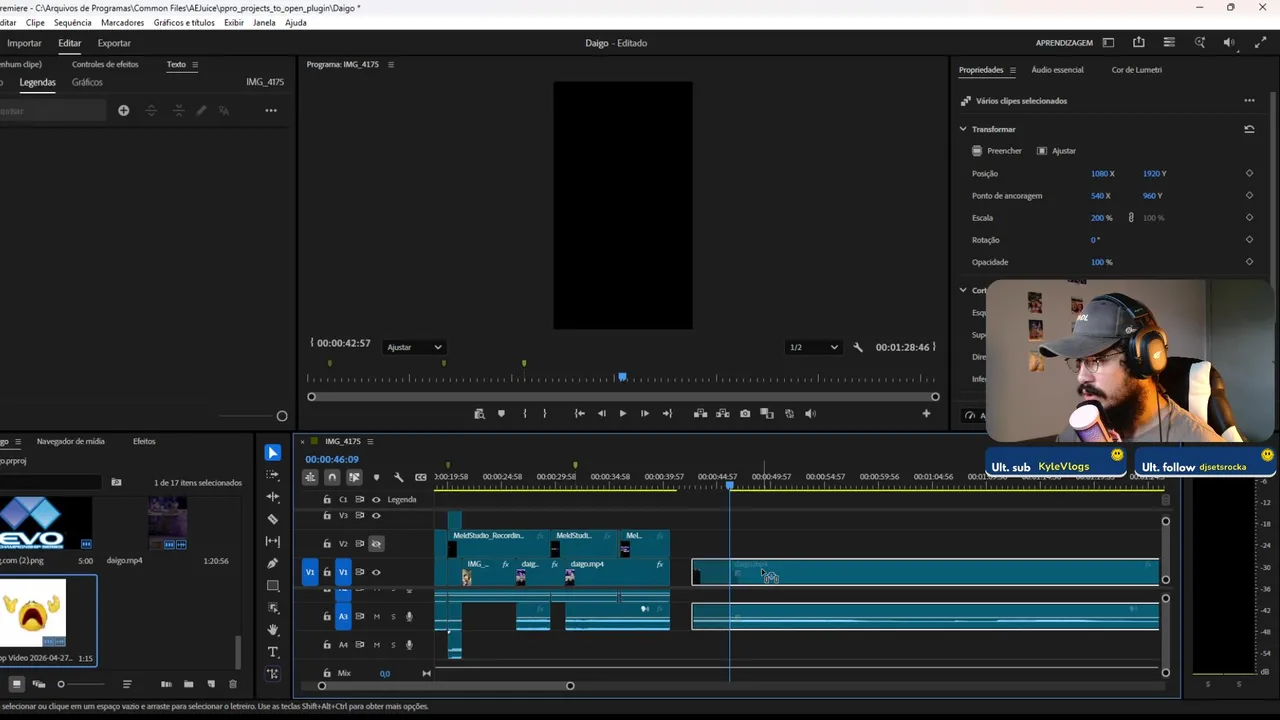
Task: Open the IMG_4175 timeline panel menu
Action: [370, 441]
